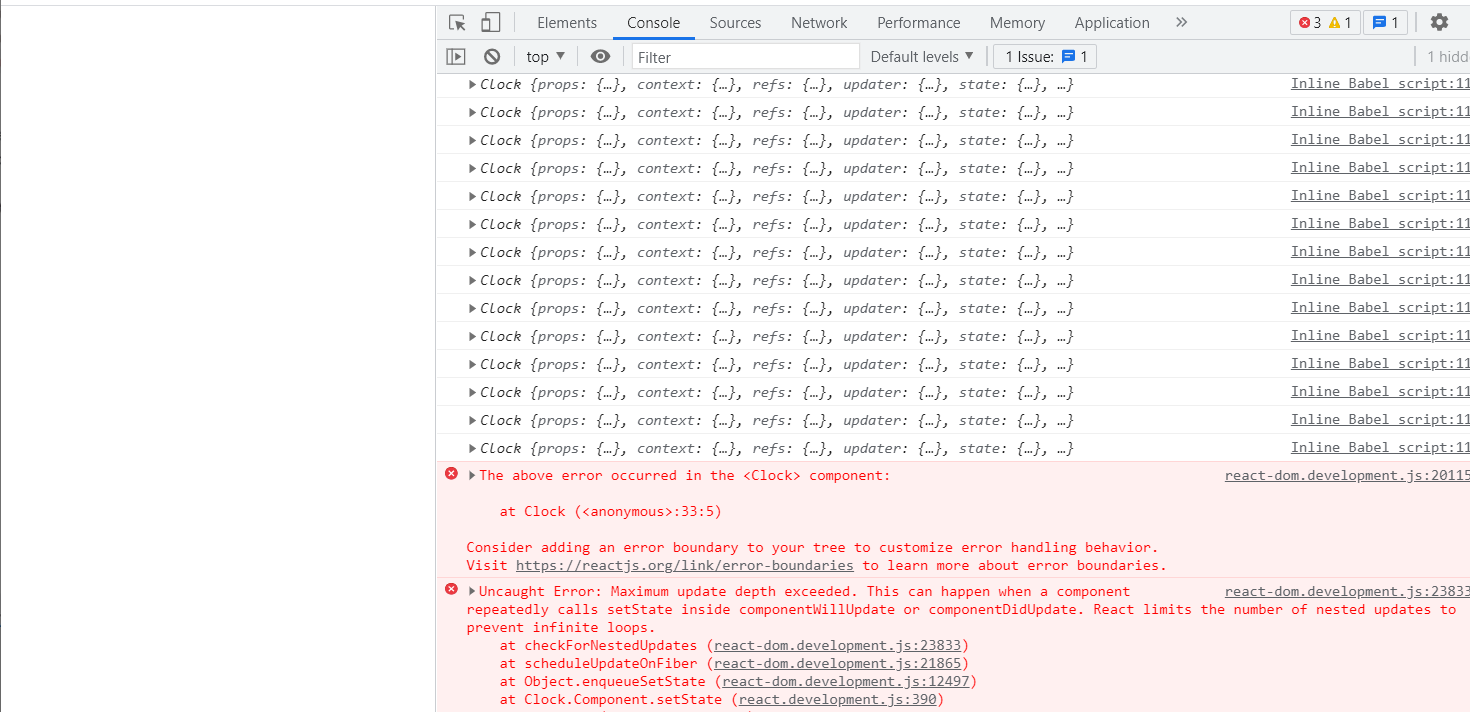Open react.development.js:390 source link
This screenshot has height=712, width=1470.
[837, 699]
